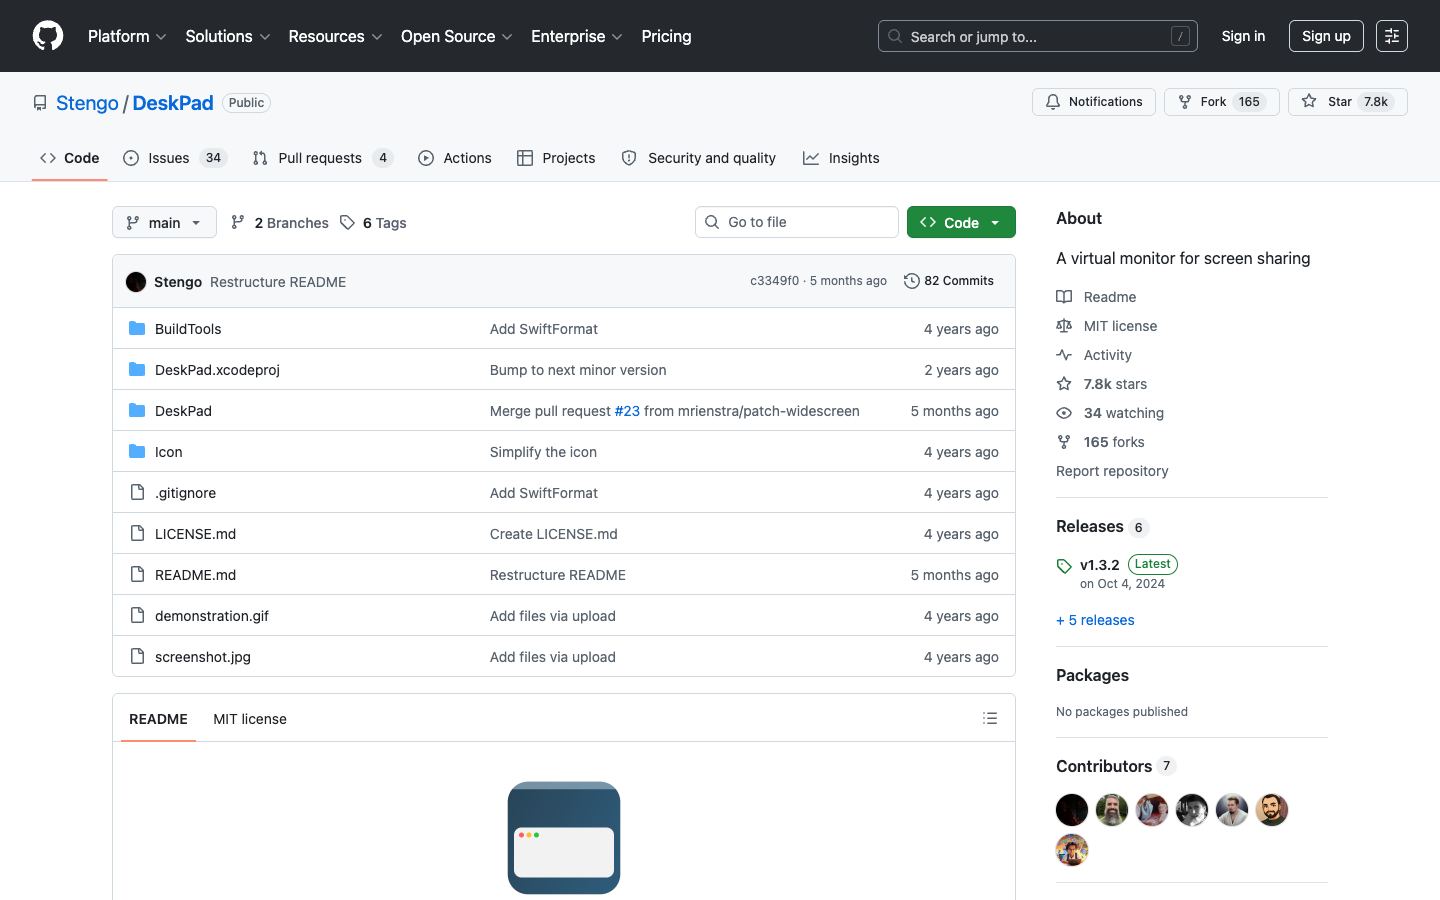Viewport: 1440px width, 900px height.
Task: Open the accessibility settings icon beside Sign up
Action: [1392, 36]
